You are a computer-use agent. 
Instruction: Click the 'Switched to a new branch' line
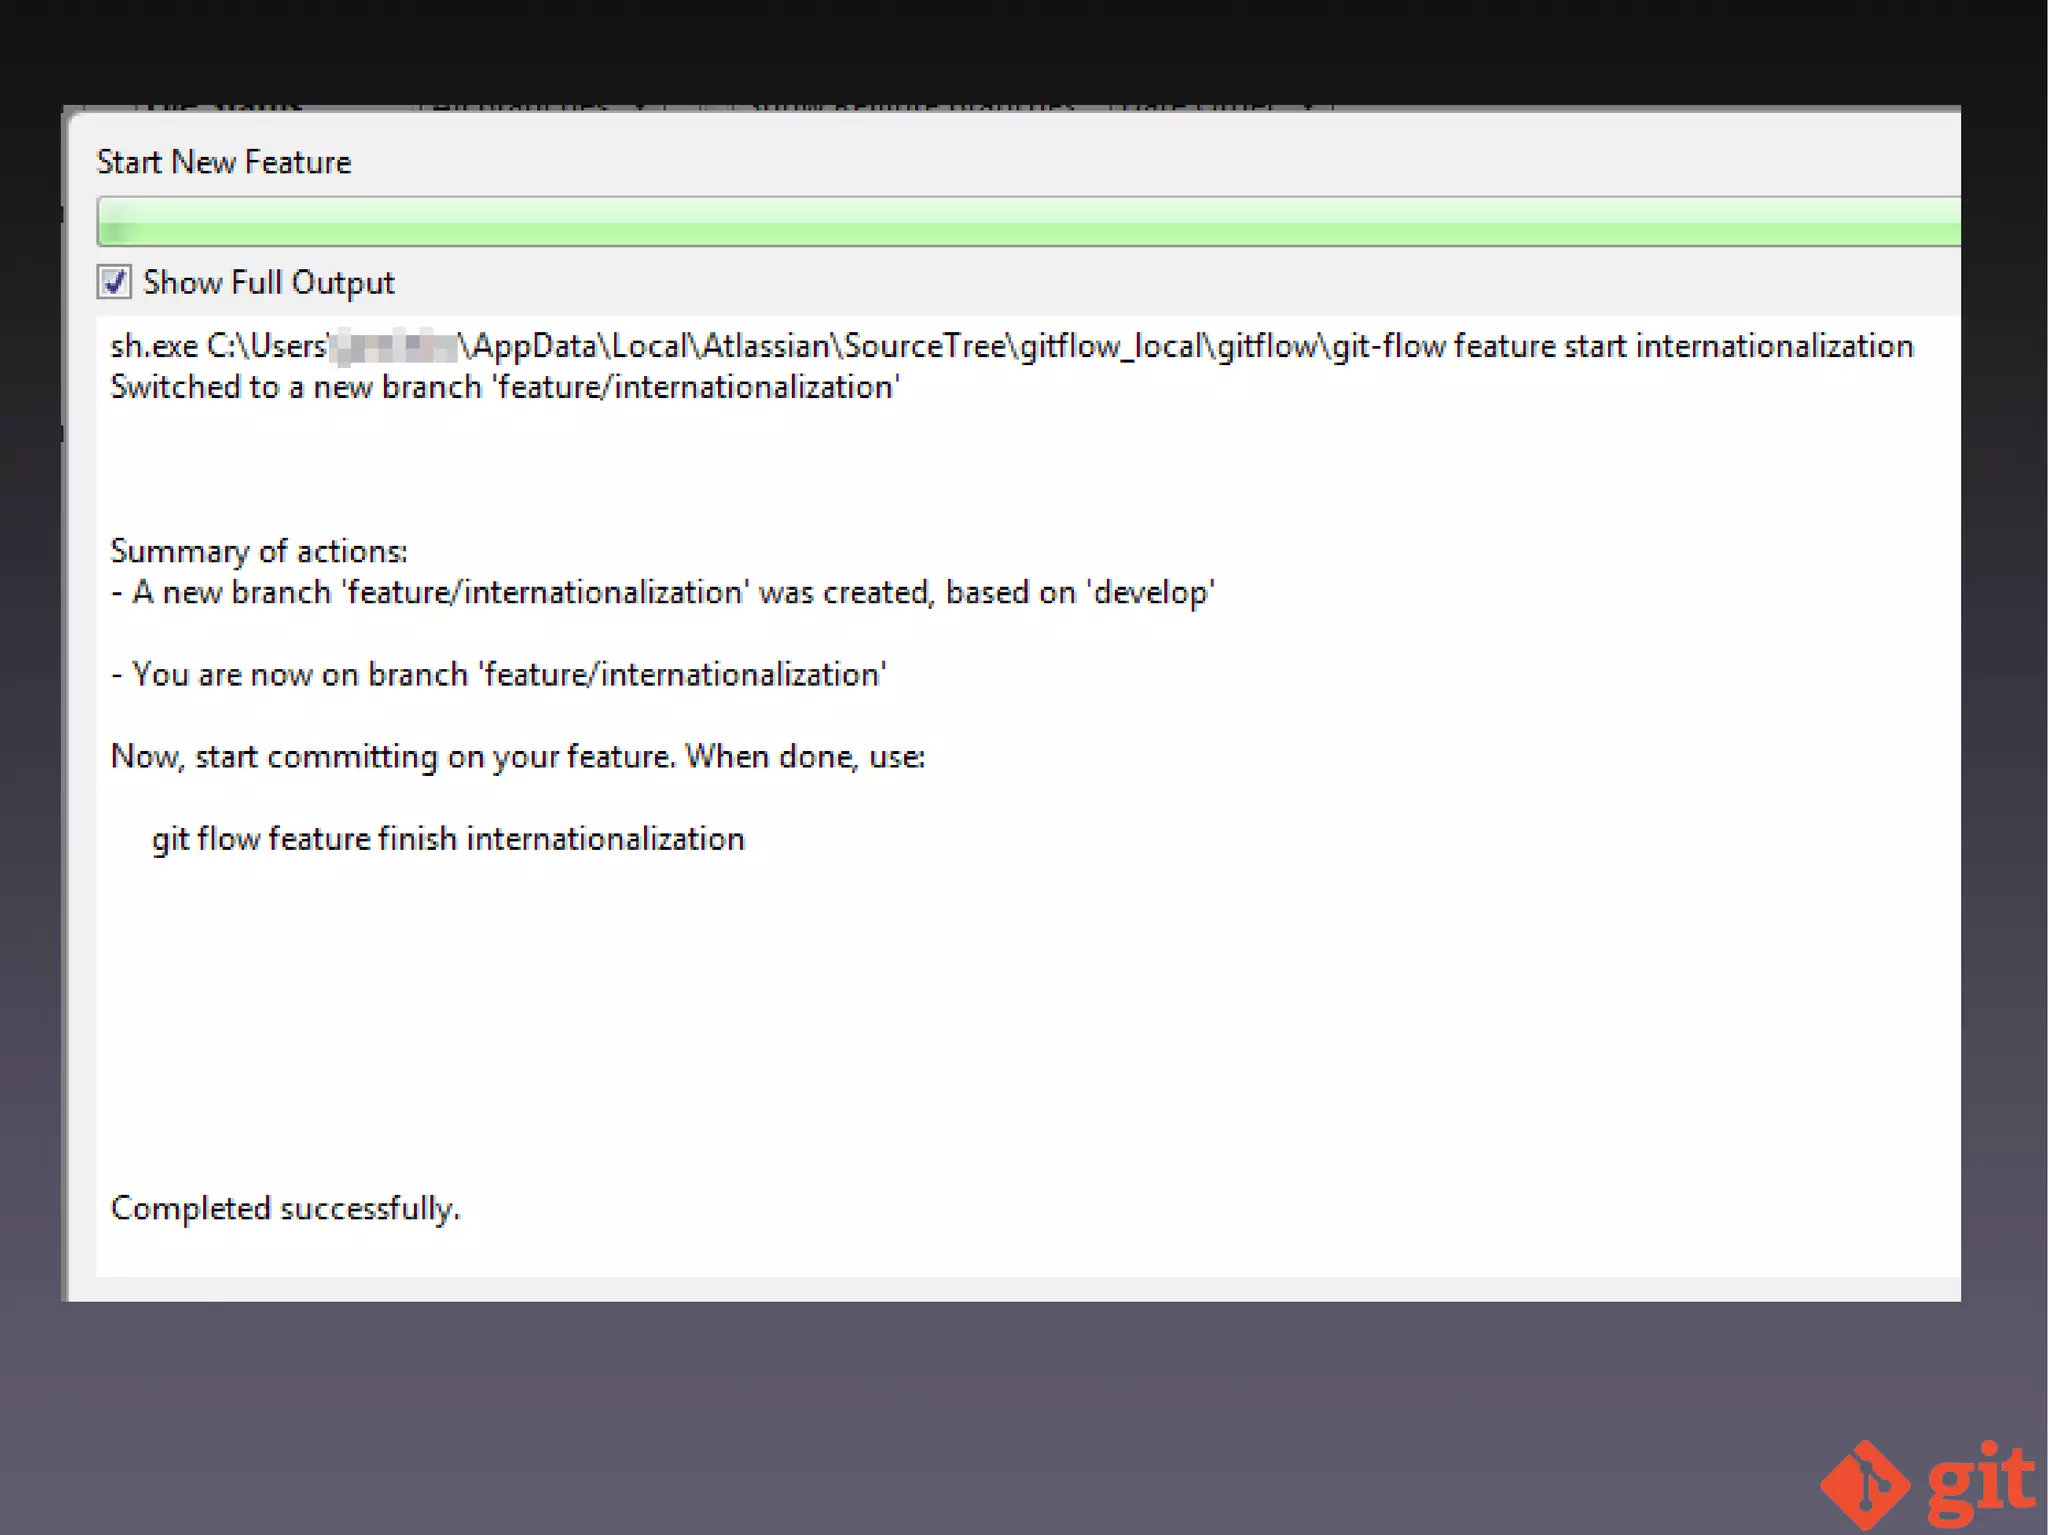point(505,387)
